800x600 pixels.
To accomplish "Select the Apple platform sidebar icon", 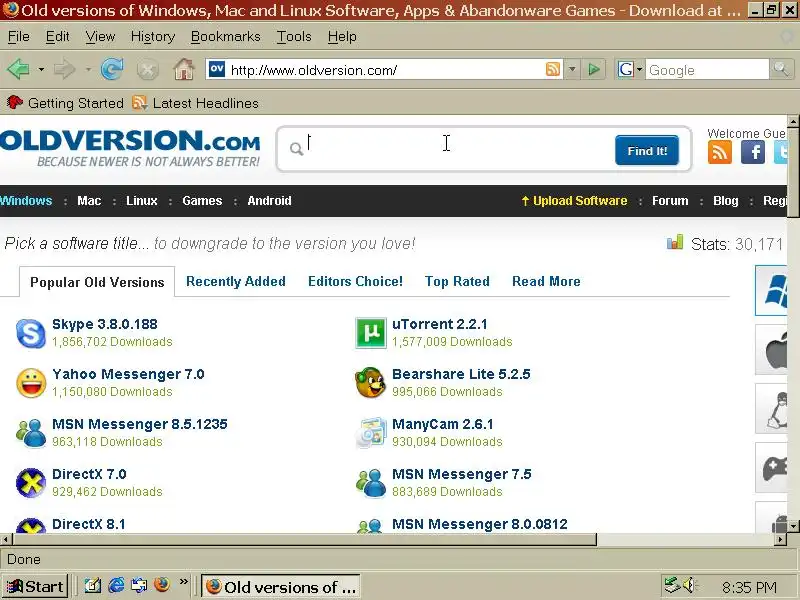I will pos(772,350).
